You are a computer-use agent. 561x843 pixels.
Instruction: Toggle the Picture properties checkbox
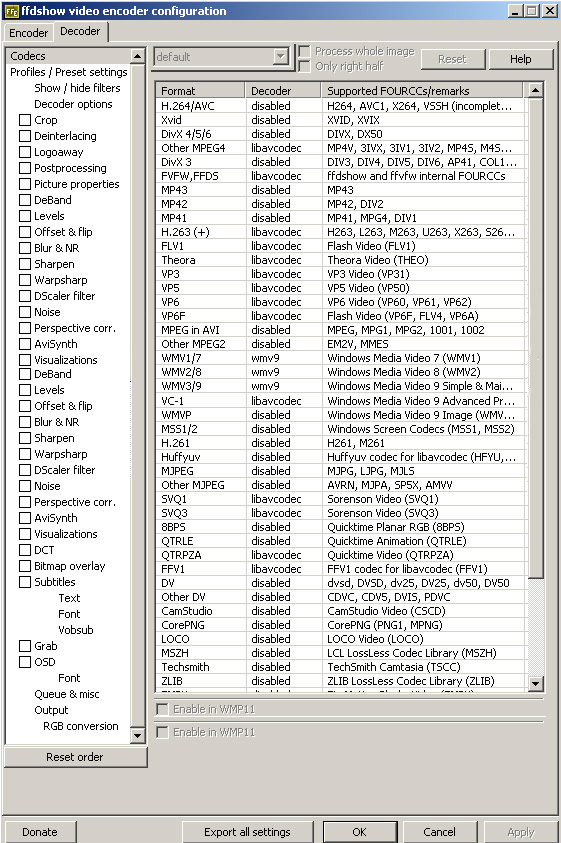pyautogui.click(x=25, y=184)
